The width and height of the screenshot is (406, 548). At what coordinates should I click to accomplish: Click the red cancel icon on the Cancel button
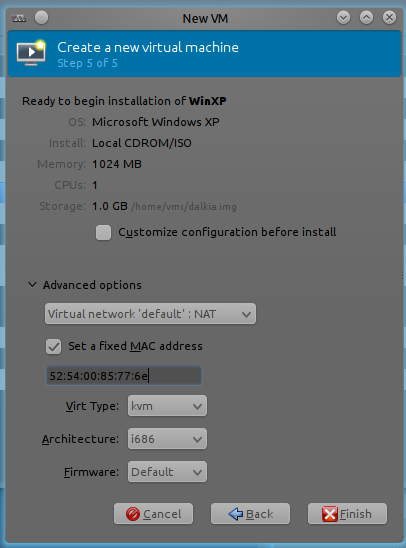(133, 514)
